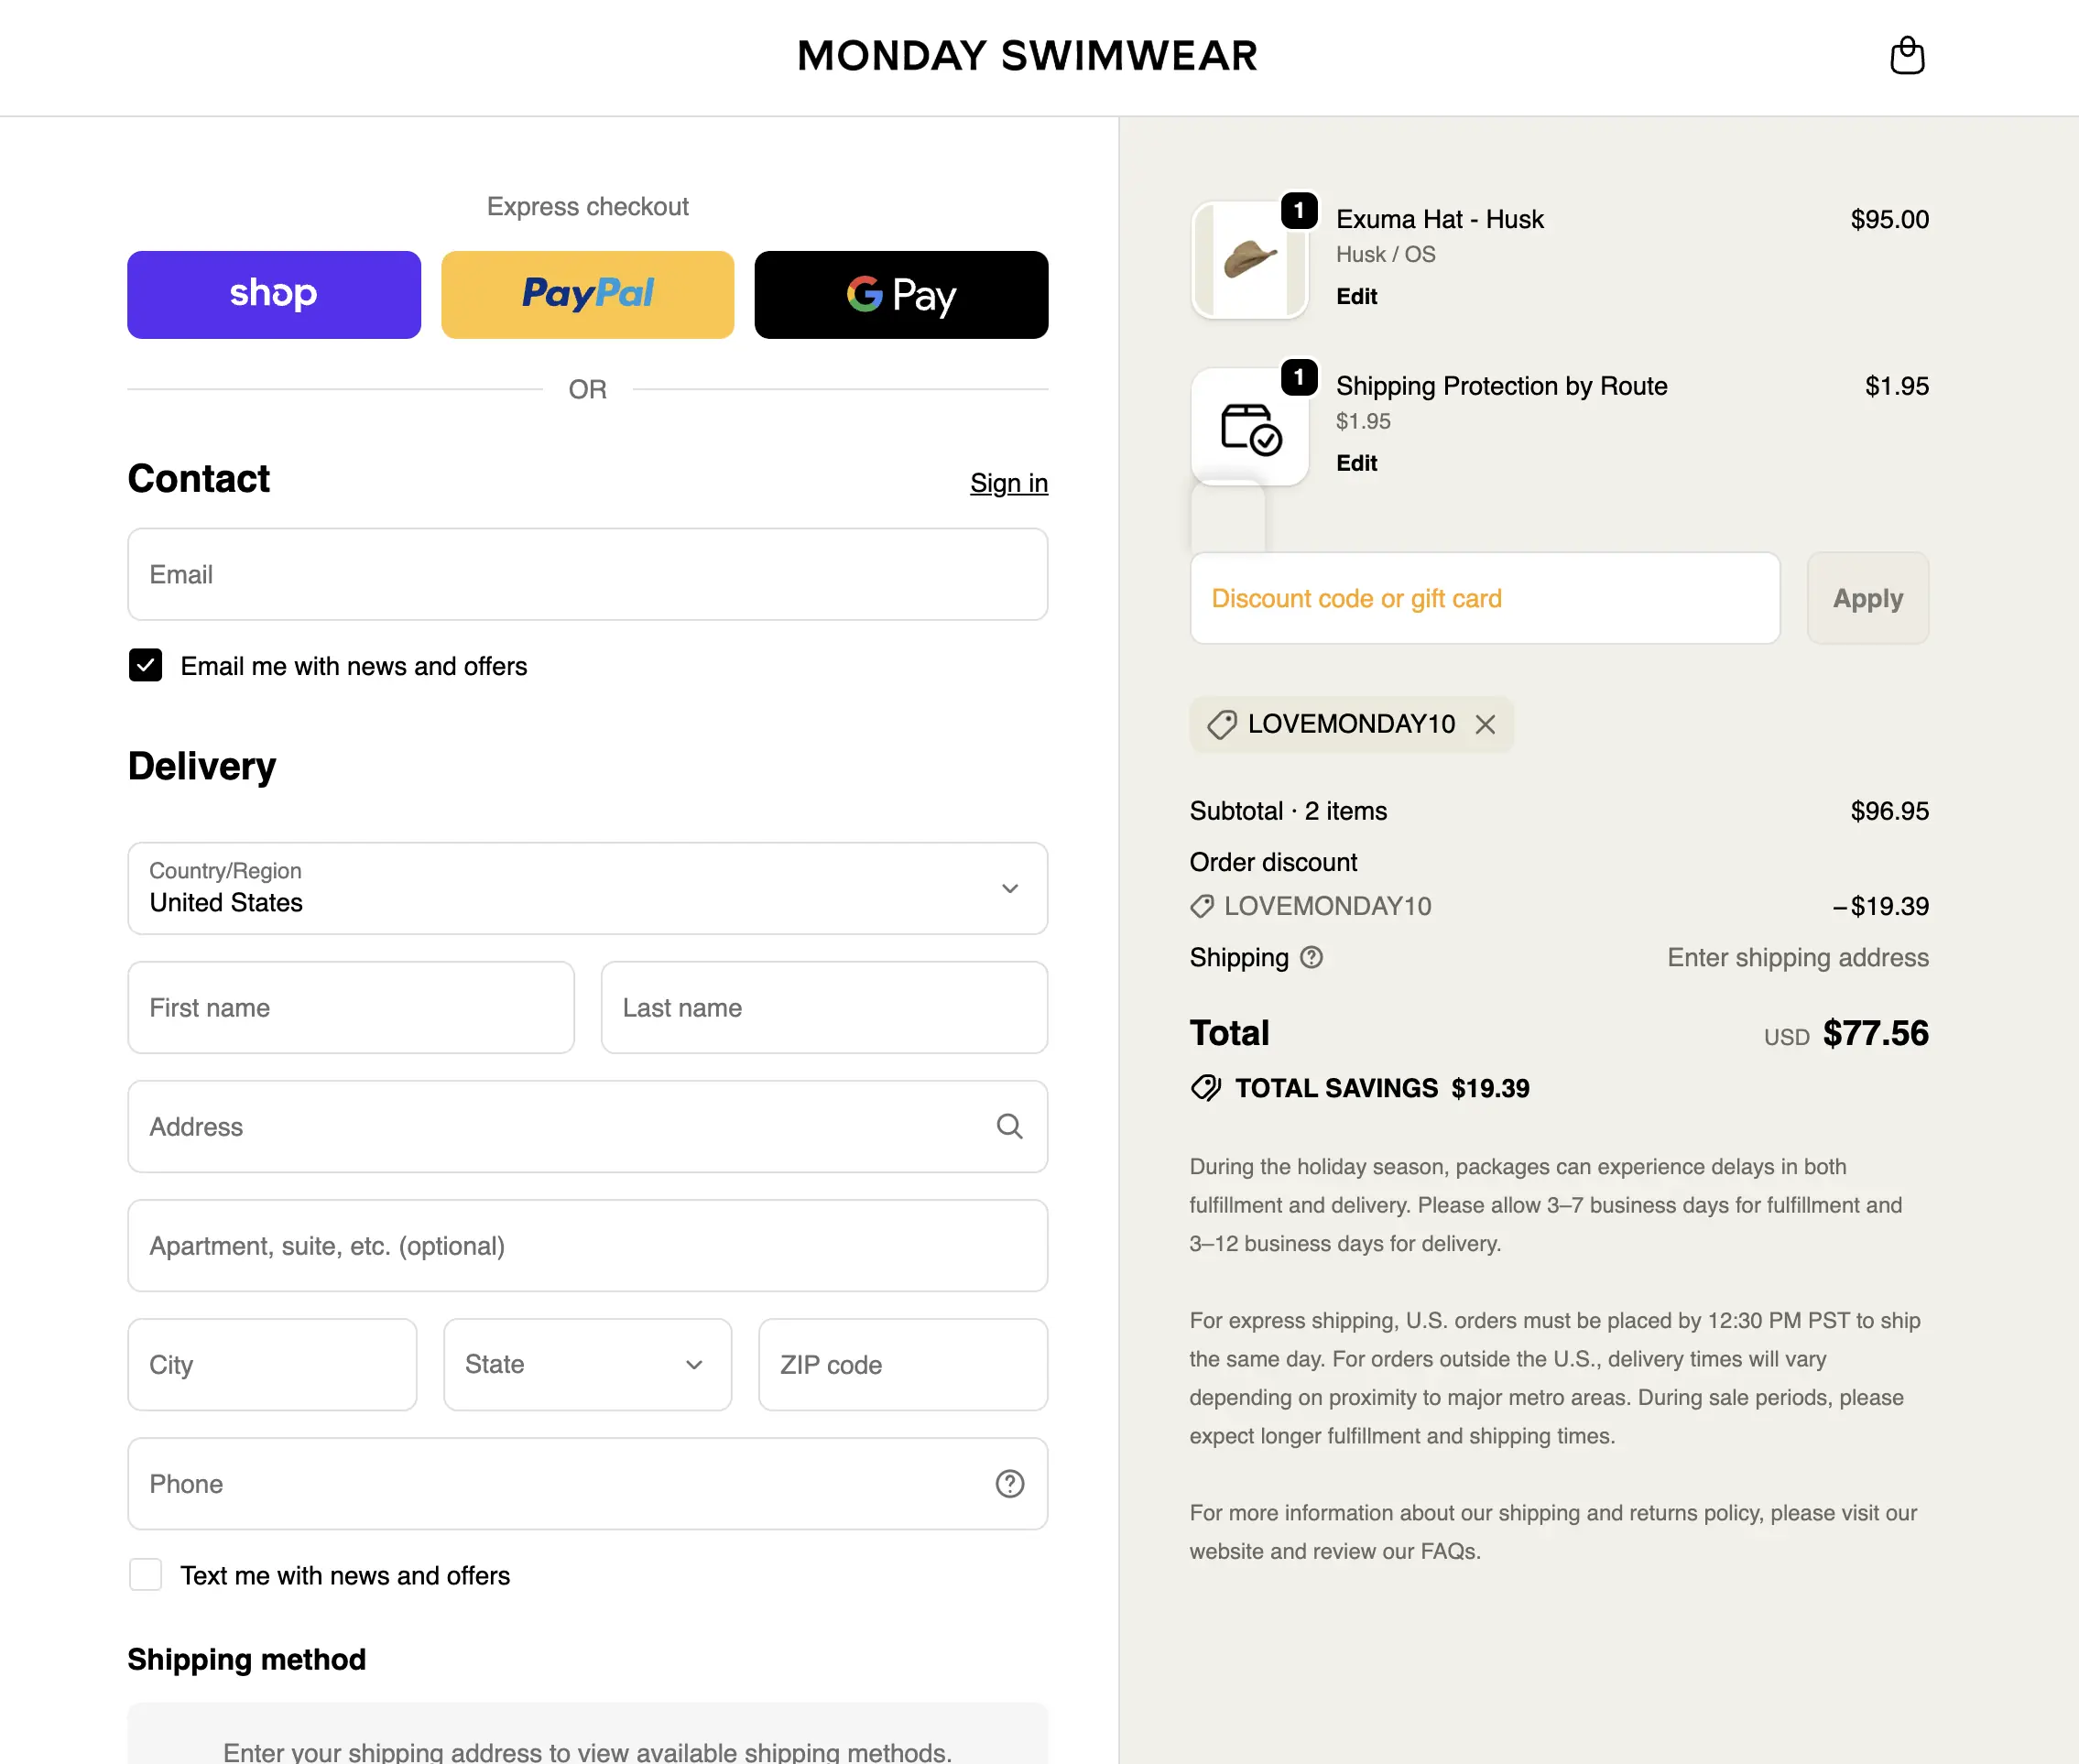Image resolution: width=2079 pixels, height=1764 pixels.
Task: Remove the LOVEMONDAY10 discount code tag
Action: tap(1485, 724)
